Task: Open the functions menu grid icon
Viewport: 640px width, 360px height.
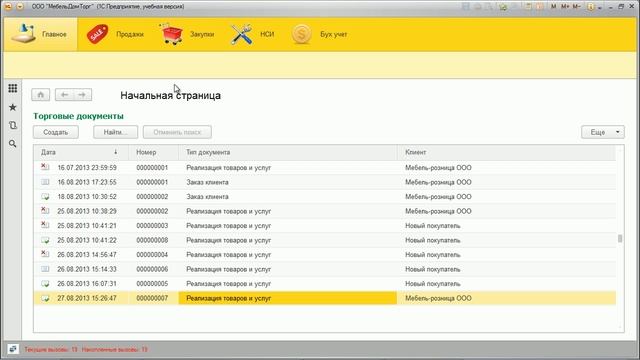Action: 13,88
